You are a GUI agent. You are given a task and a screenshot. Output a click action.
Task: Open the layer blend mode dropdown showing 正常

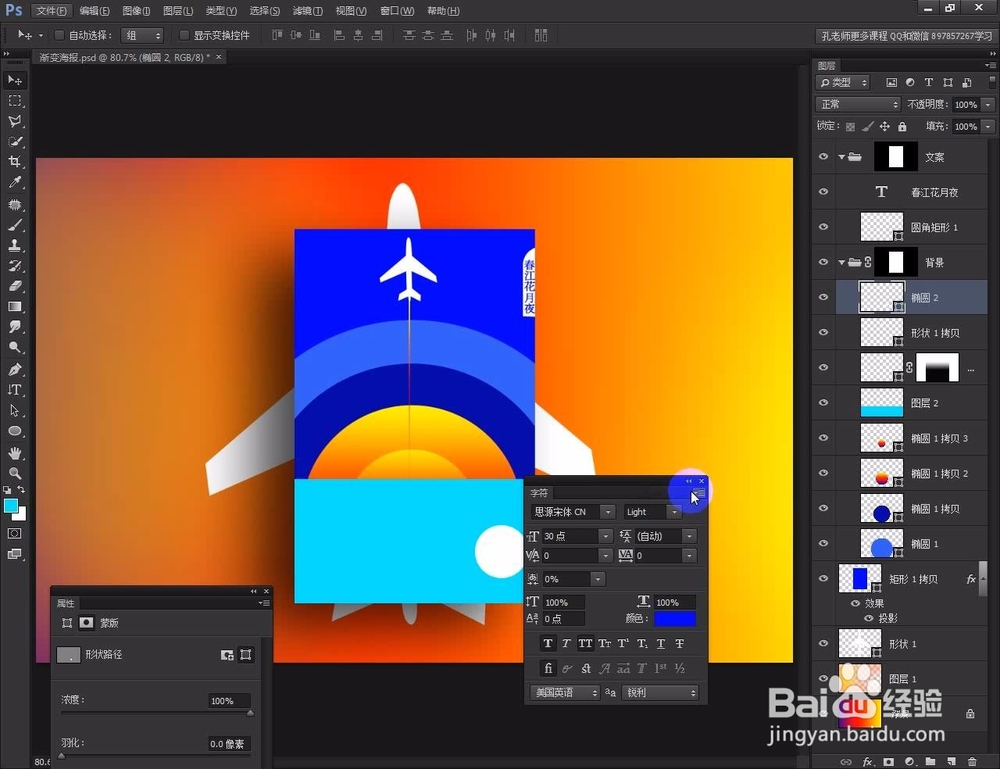(857, 104)
